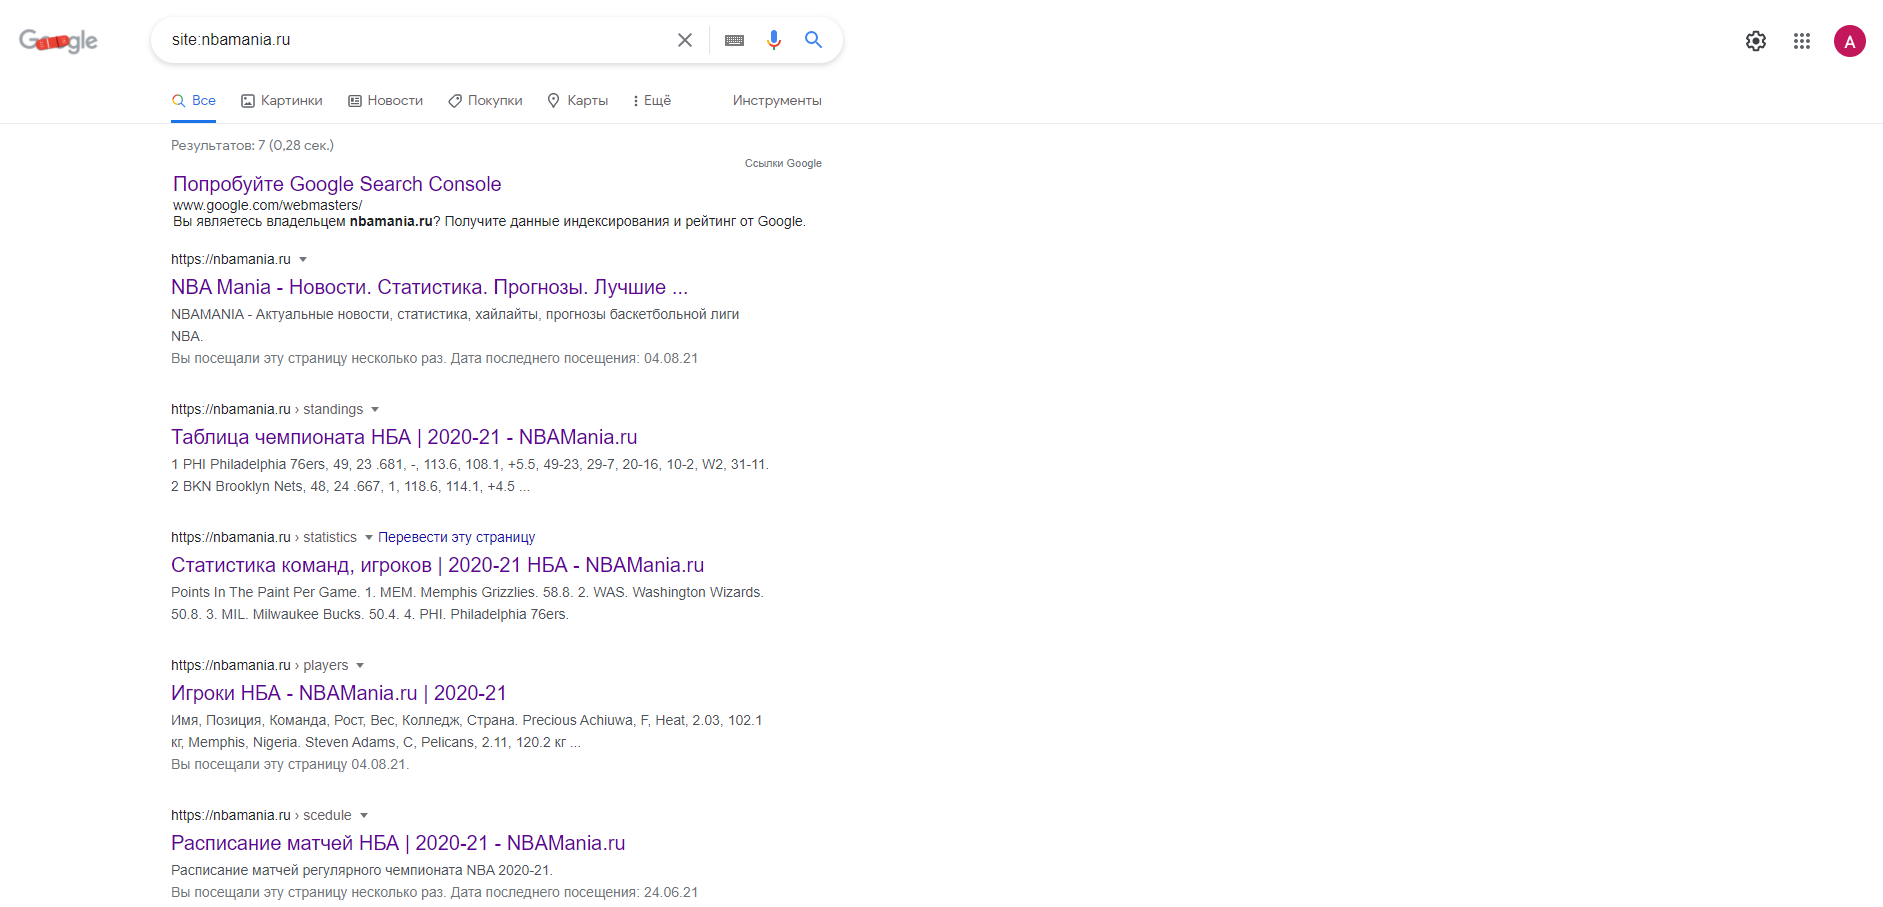Click the https://nbamania.ru › players breadcrumb

pos(260,665)
